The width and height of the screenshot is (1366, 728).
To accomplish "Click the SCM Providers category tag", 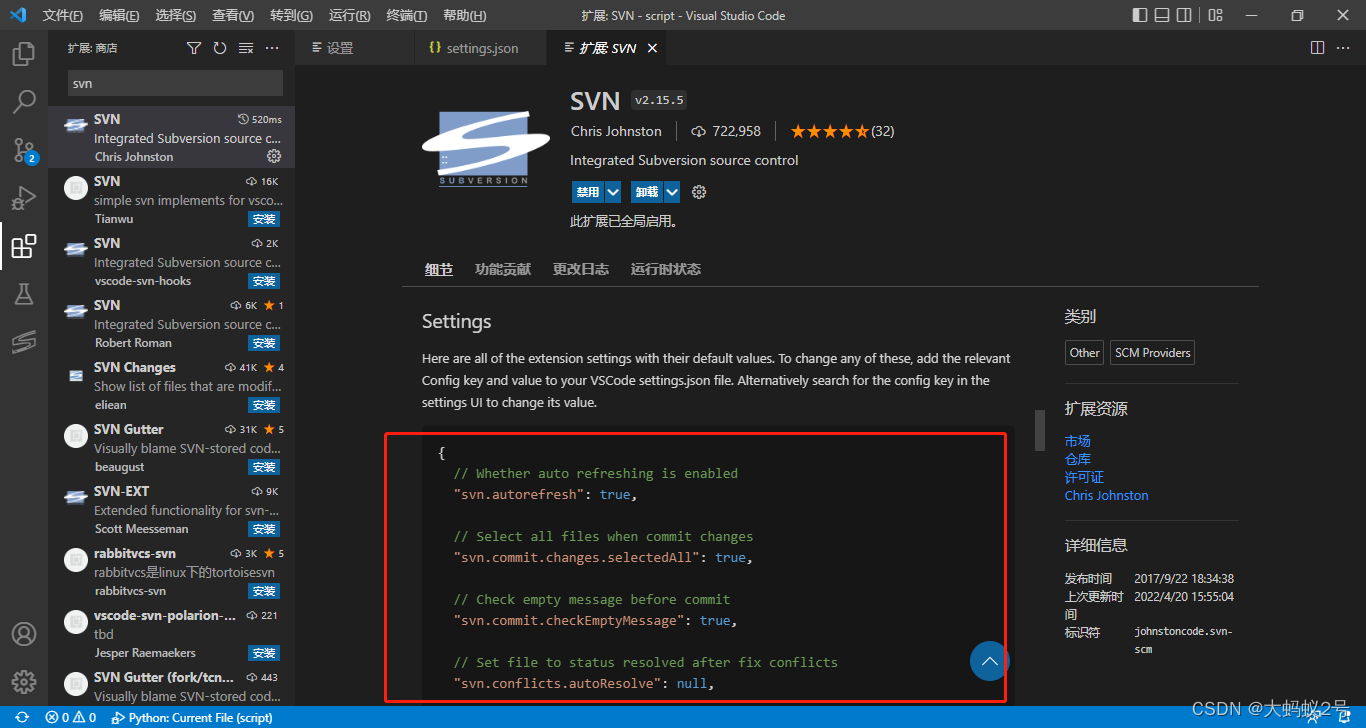I will point(1153,352).
